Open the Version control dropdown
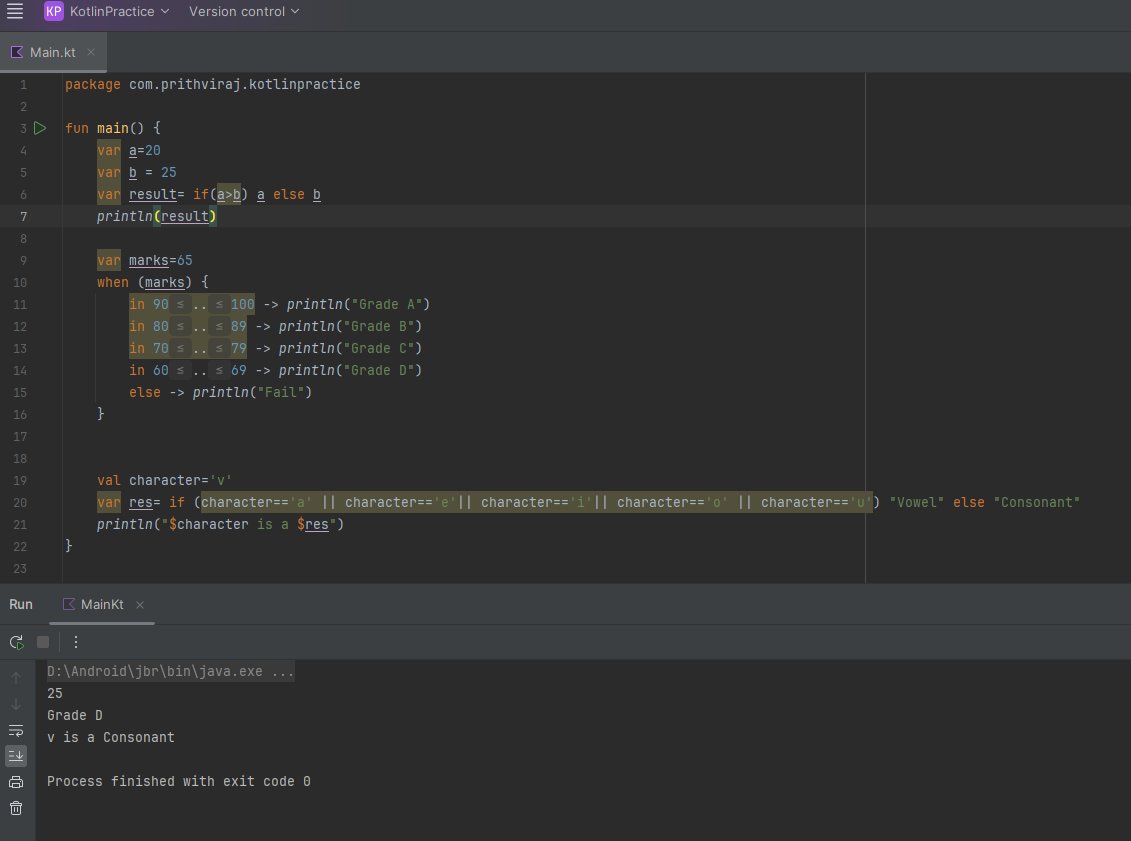 click(x=244, y=12)
